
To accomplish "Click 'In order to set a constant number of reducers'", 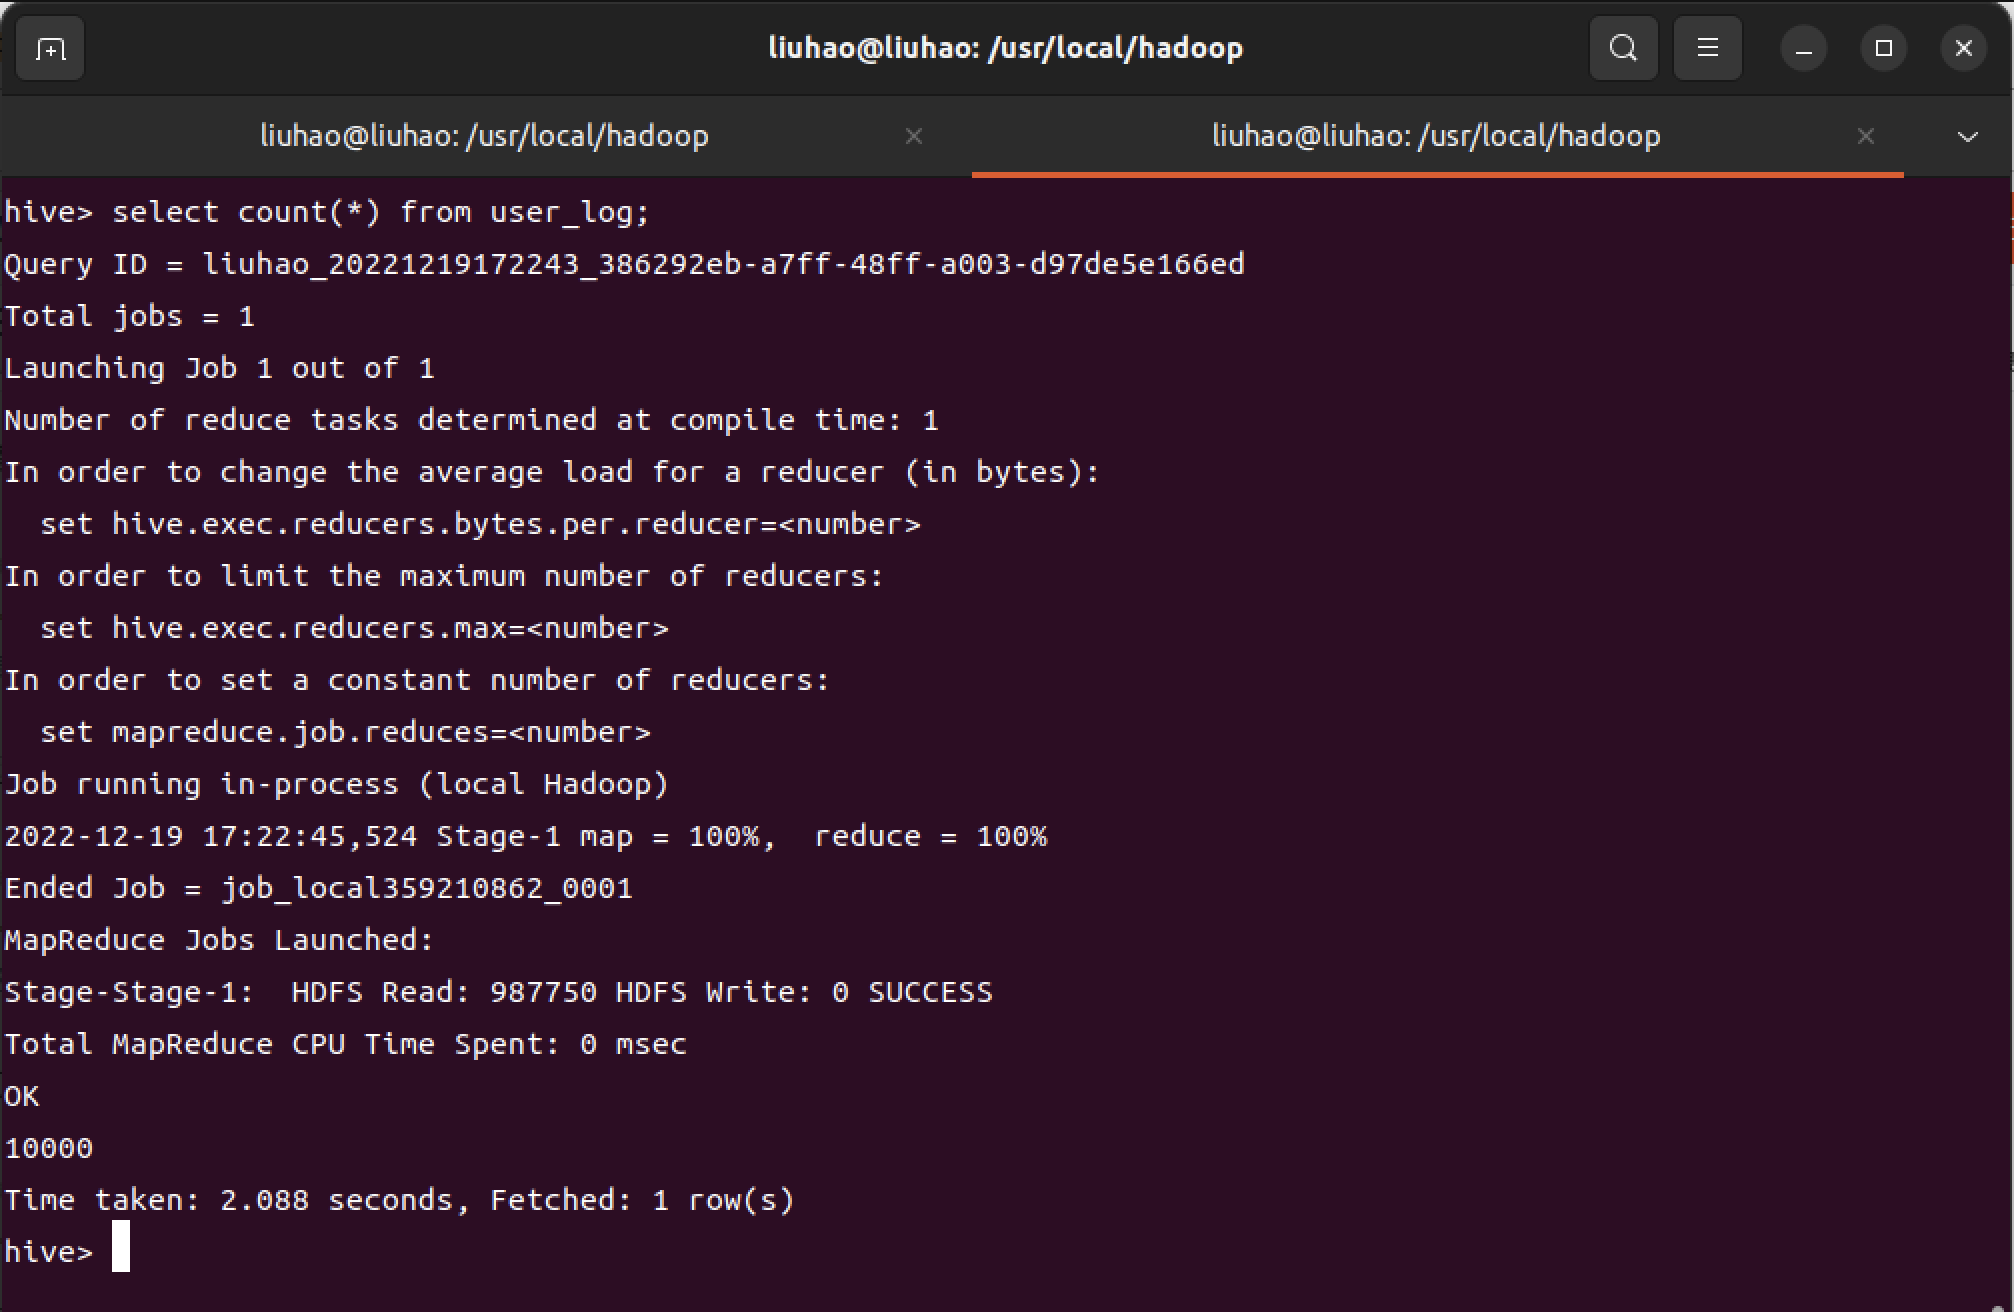I will tap(418, 680).
